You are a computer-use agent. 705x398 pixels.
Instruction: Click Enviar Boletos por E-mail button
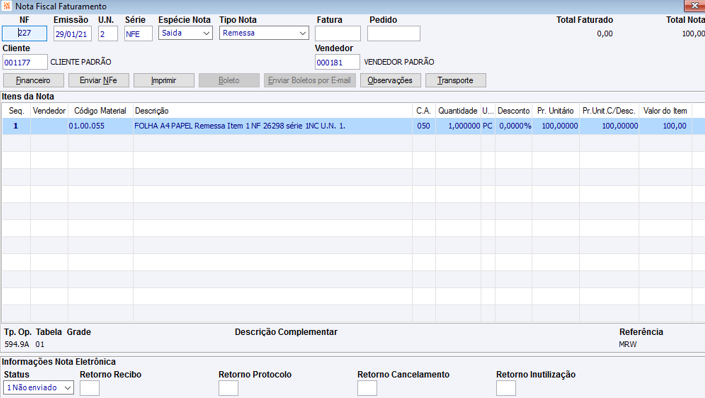pos(310,80)
